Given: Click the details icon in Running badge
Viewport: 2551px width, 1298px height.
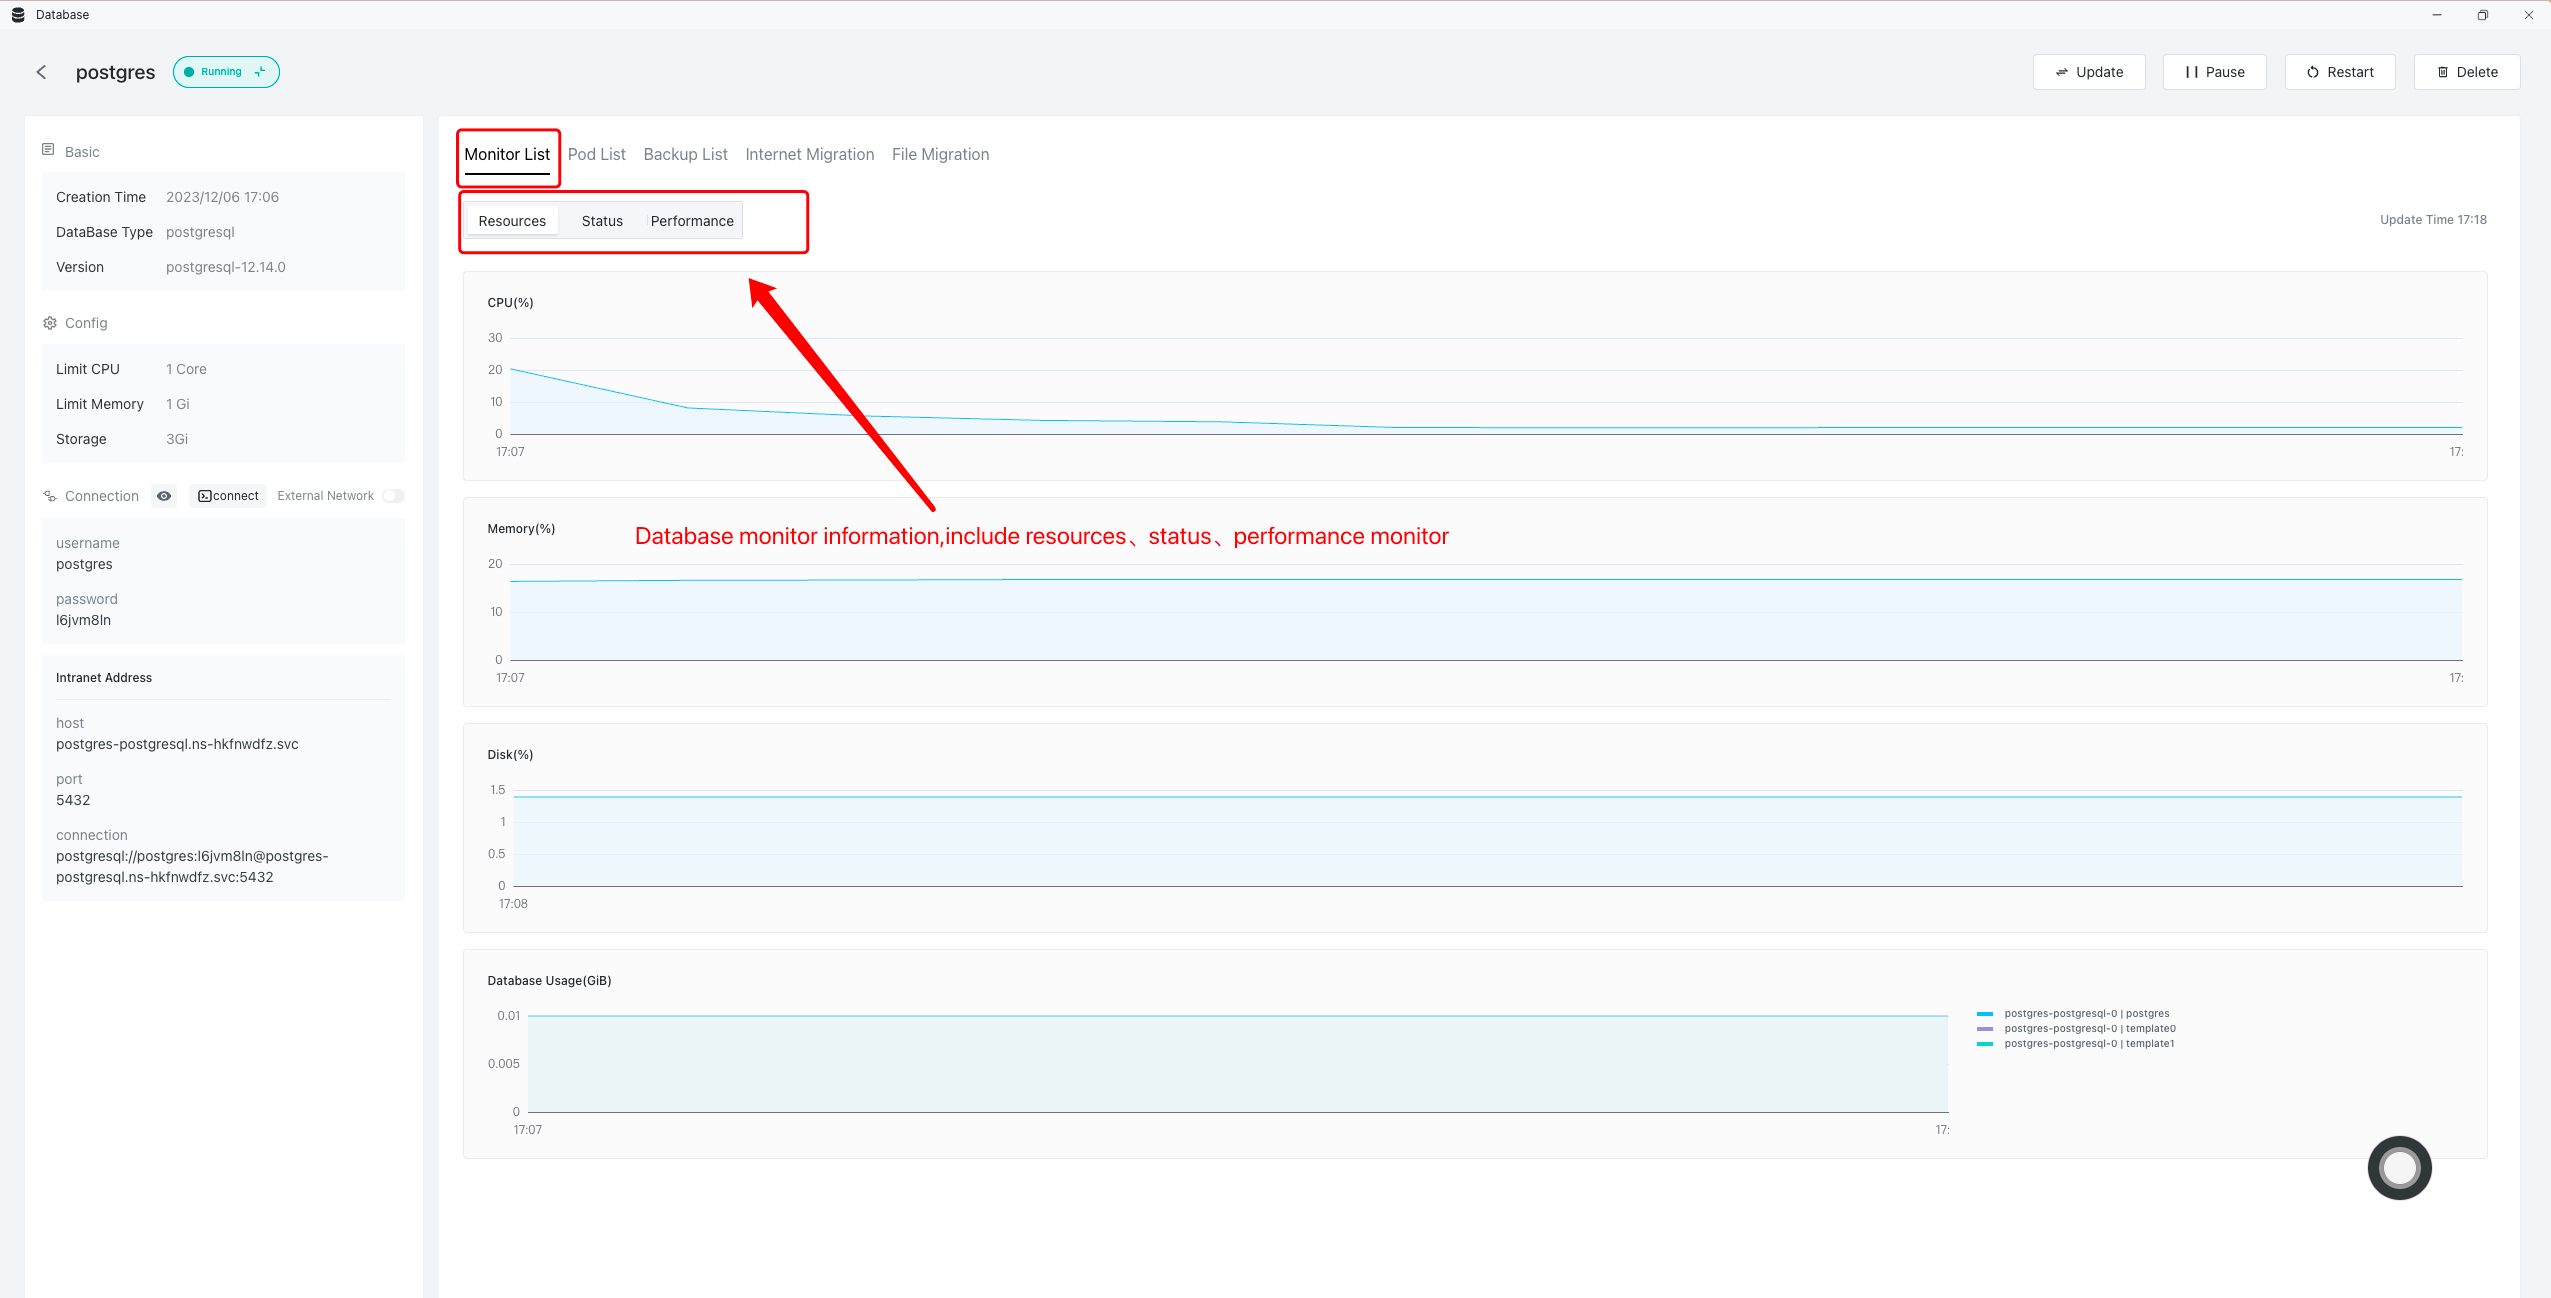Looking at the screenshot, I should [x=260, y=72].
